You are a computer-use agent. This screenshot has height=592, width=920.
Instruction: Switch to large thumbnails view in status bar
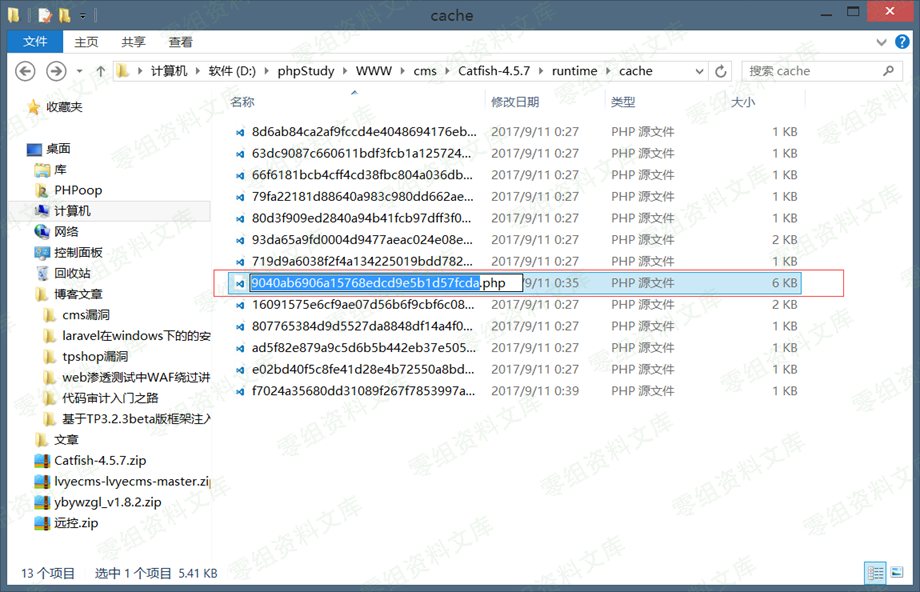[898, 573]
